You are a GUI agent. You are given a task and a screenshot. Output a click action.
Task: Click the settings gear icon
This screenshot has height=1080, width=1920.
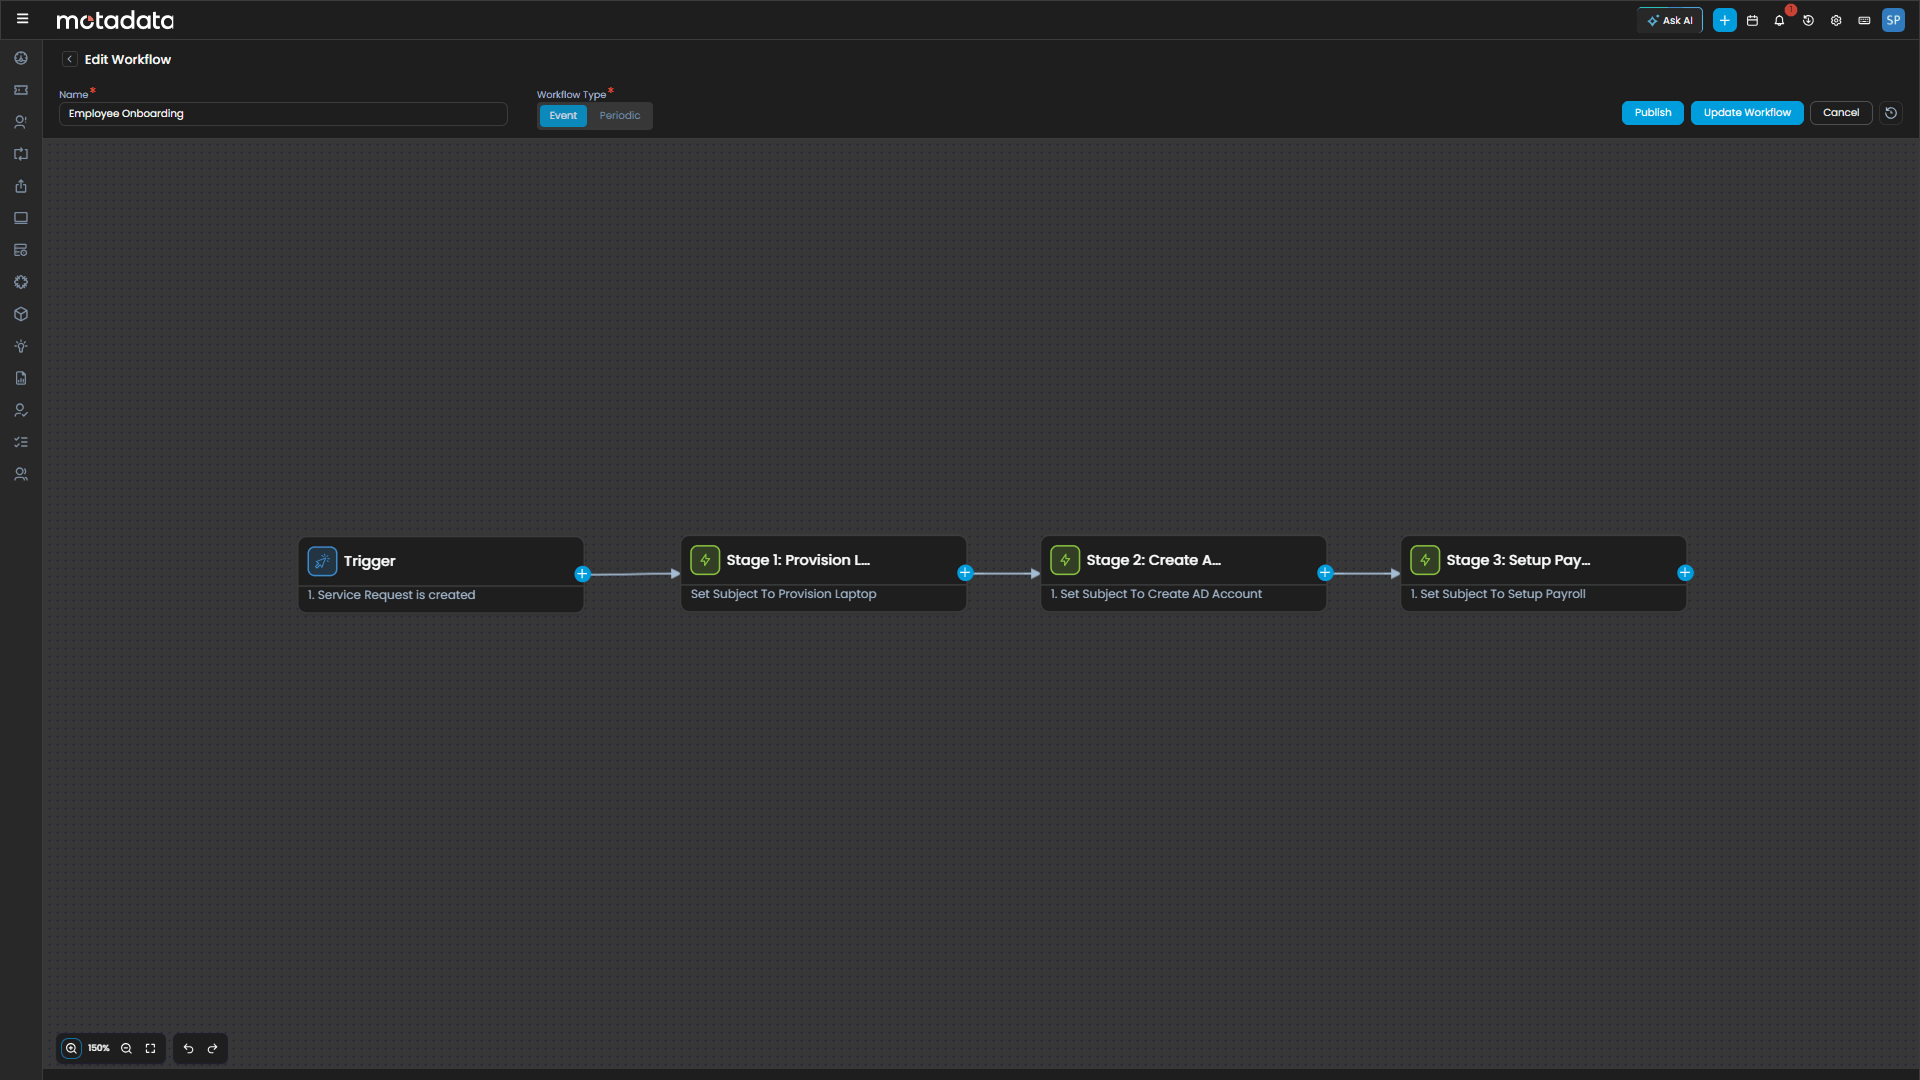pos(1836,20)
